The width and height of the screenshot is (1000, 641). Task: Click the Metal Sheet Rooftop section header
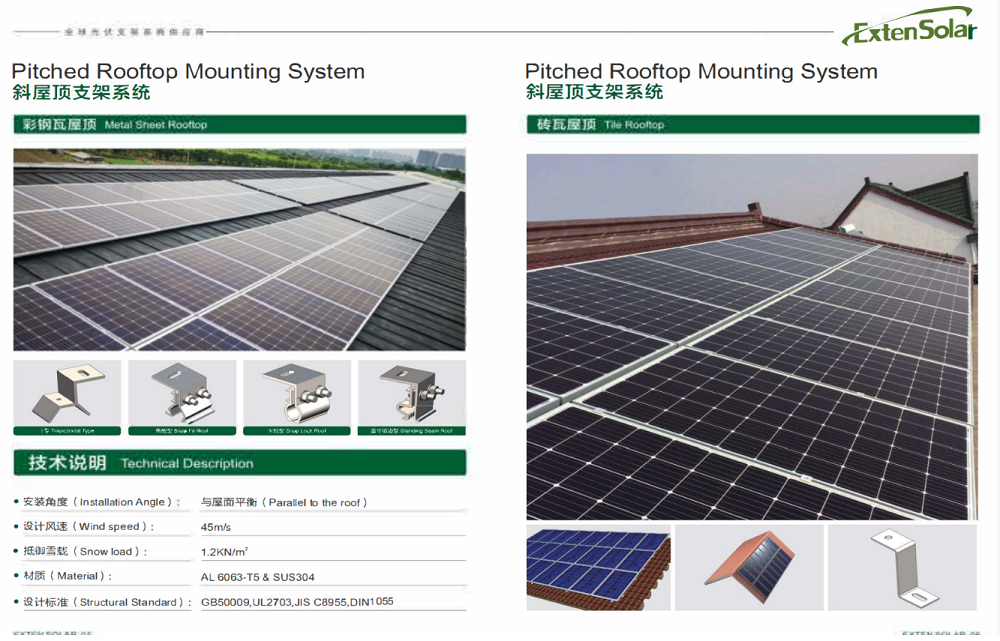click(239, 125)
